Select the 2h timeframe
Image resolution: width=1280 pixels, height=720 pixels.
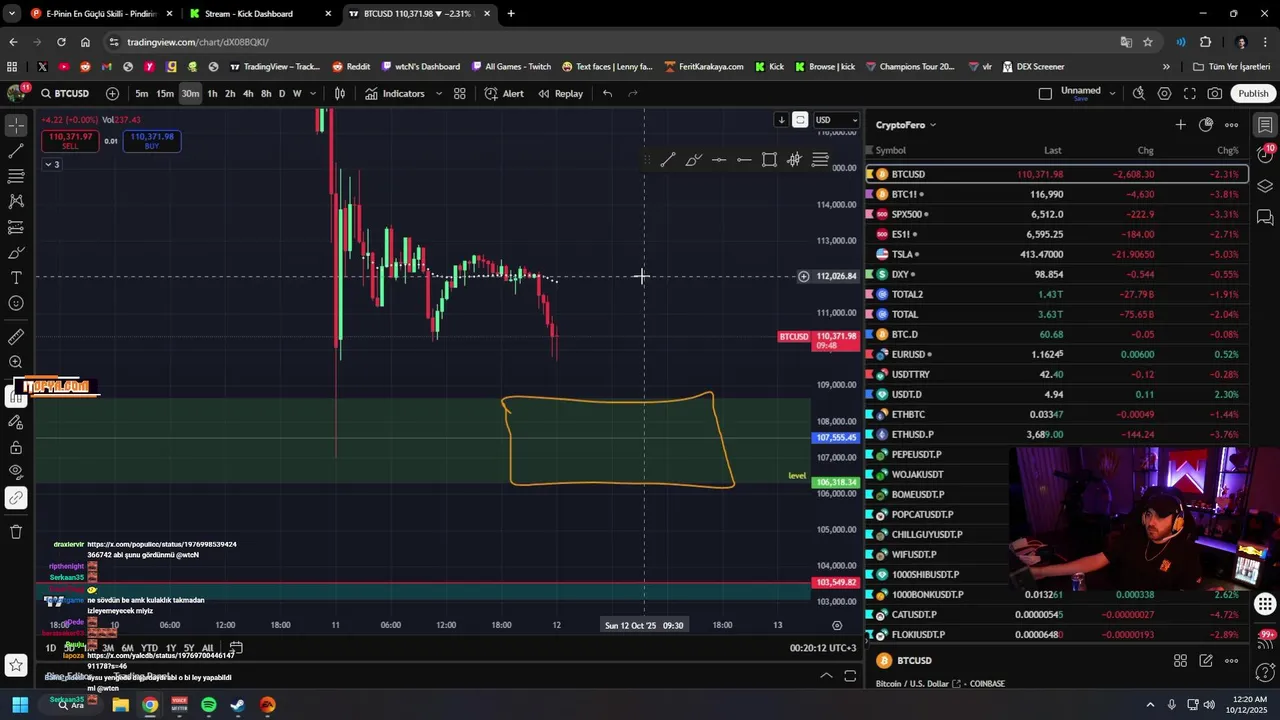tap(230, 93)
